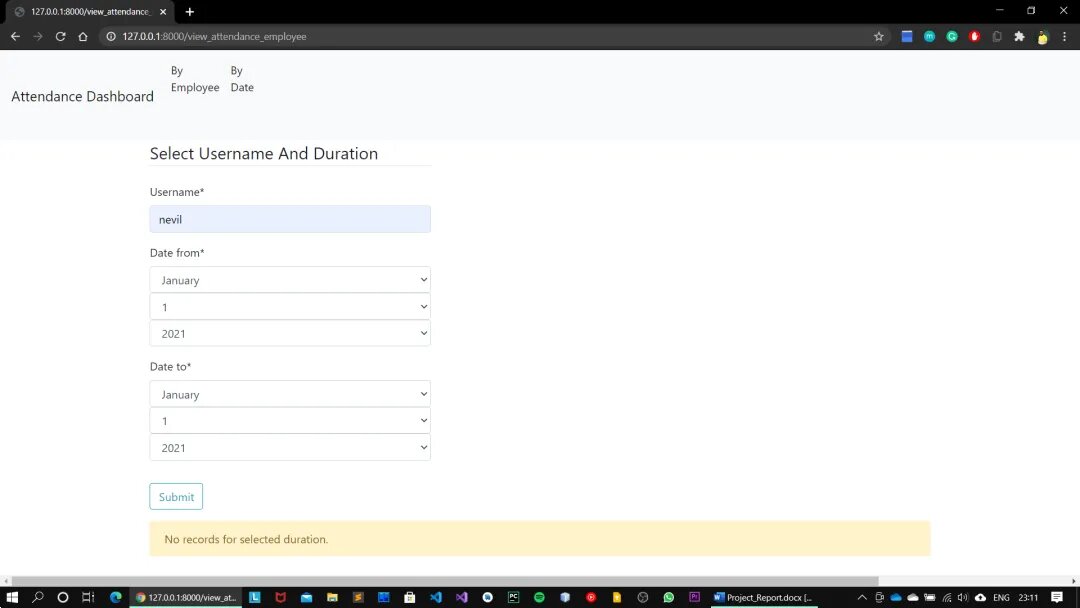
Task: Go to Attendance Dashboard home link
Action: point(83,96)
